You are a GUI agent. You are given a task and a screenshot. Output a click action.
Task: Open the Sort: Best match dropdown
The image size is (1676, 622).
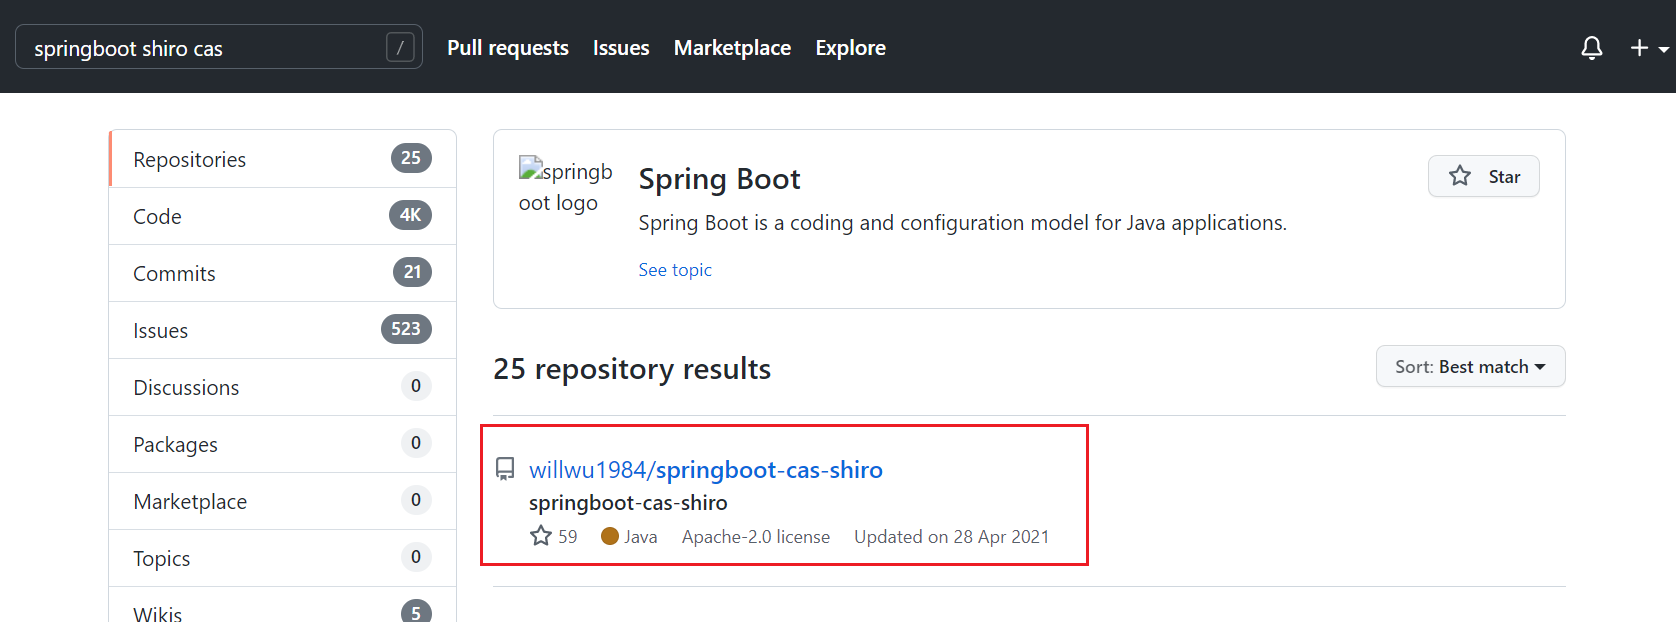pos(1470,366)
